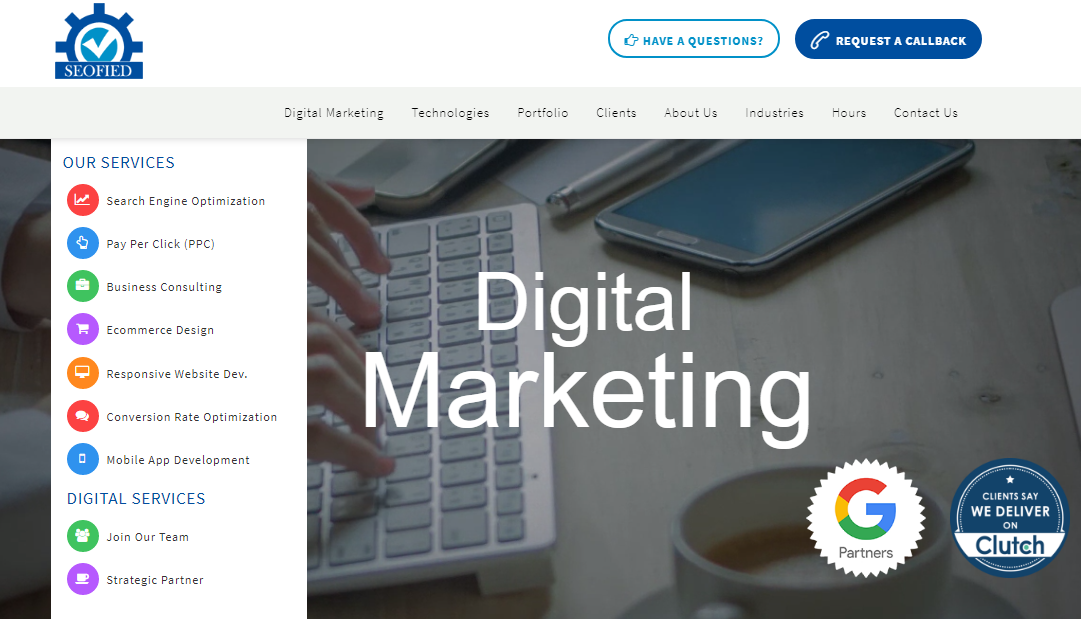Screen dimensions: 1081x621
Task: Click the blue Pay Per Click pointer icon
Action: coord(83,243)
